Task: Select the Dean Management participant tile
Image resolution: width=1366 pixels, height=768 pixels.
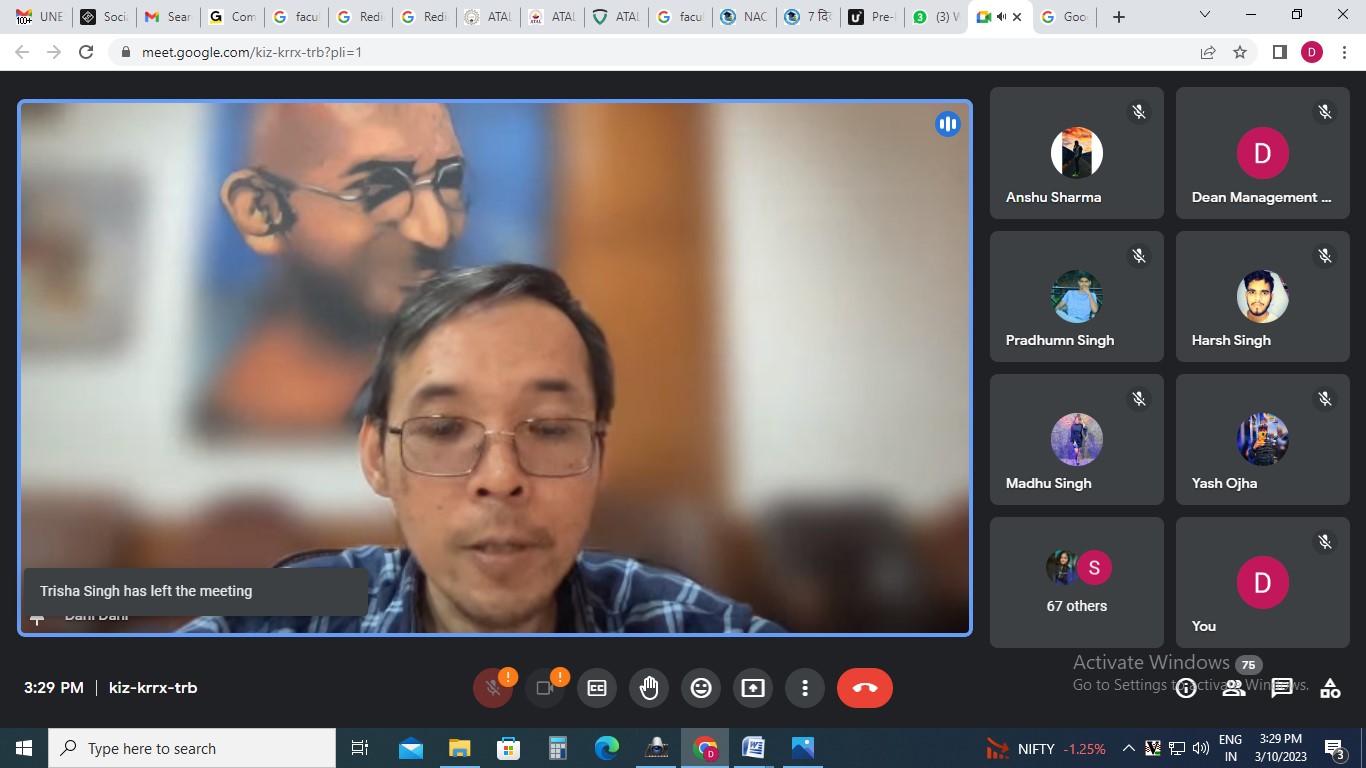Action: [x=1263, y=153]
